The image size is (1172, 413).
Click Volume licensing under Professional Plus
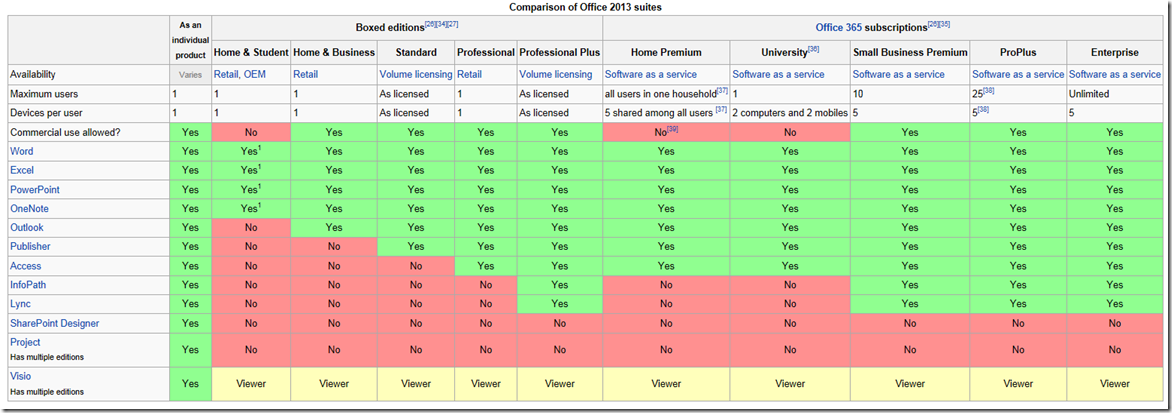(x=555, y=75)
